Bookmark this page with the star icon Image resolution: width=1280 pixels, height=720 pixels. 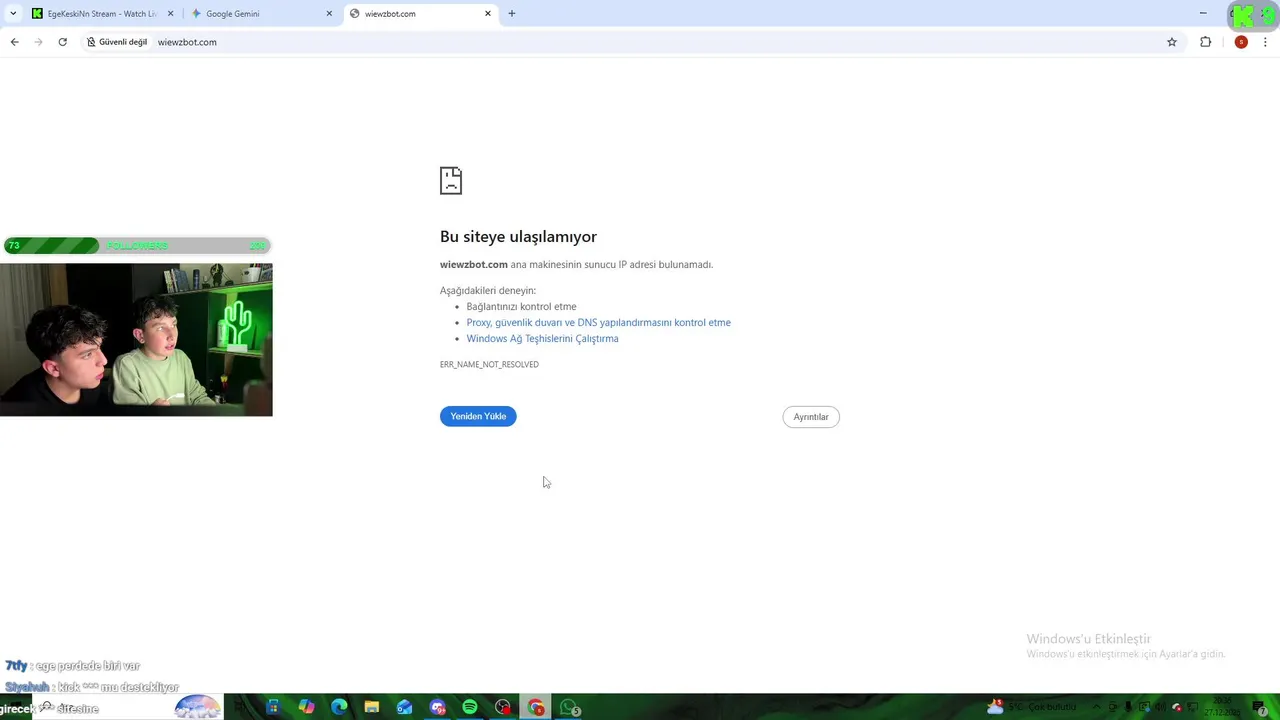coord(1172,42)
